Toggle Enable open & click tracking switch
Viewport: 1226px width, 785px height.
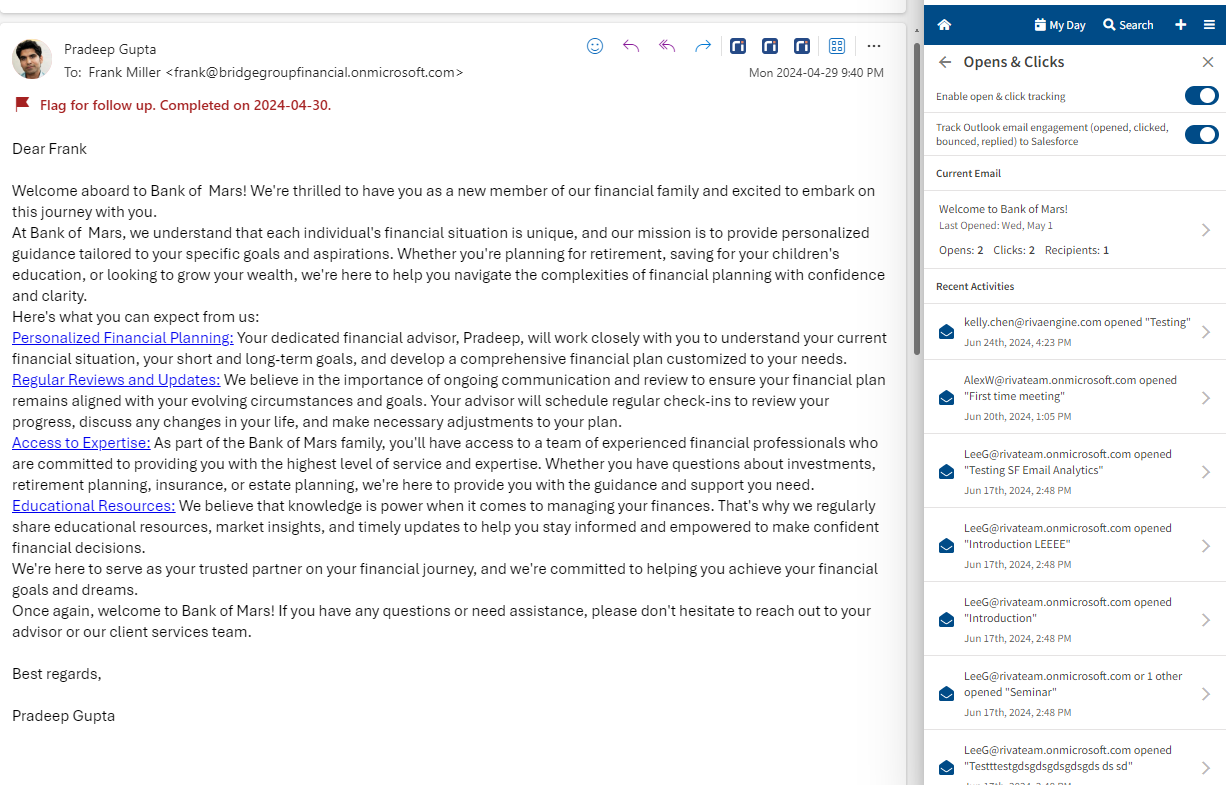(x=1201, y=96)
